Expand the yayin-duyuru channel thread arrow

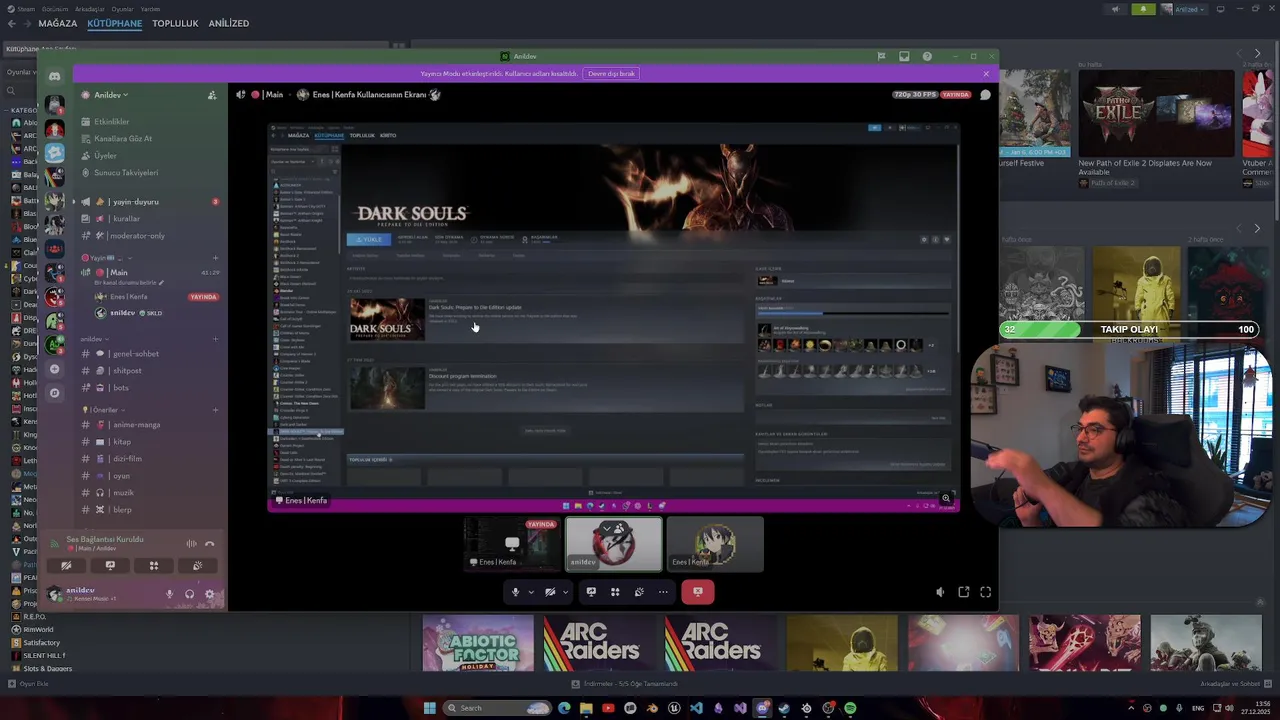(73, 202)
